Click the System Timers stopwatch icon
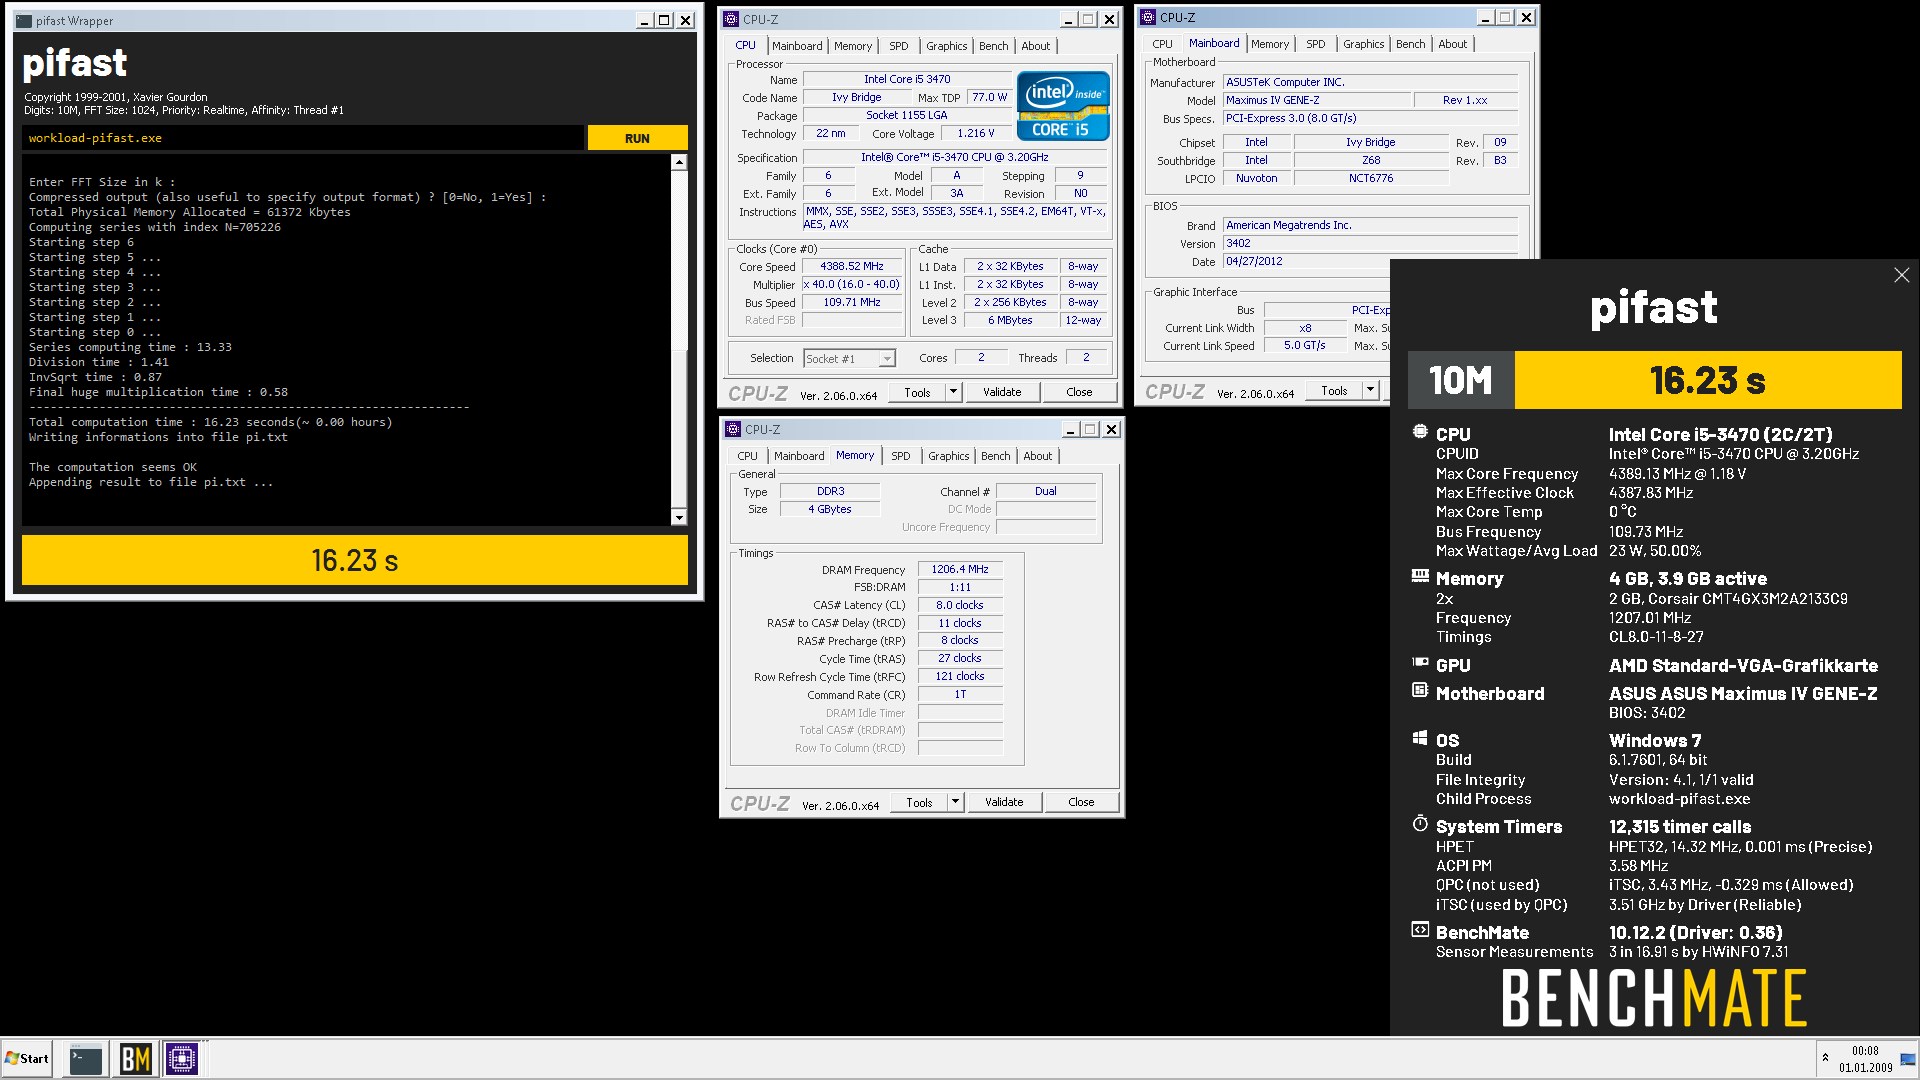 1420,823
